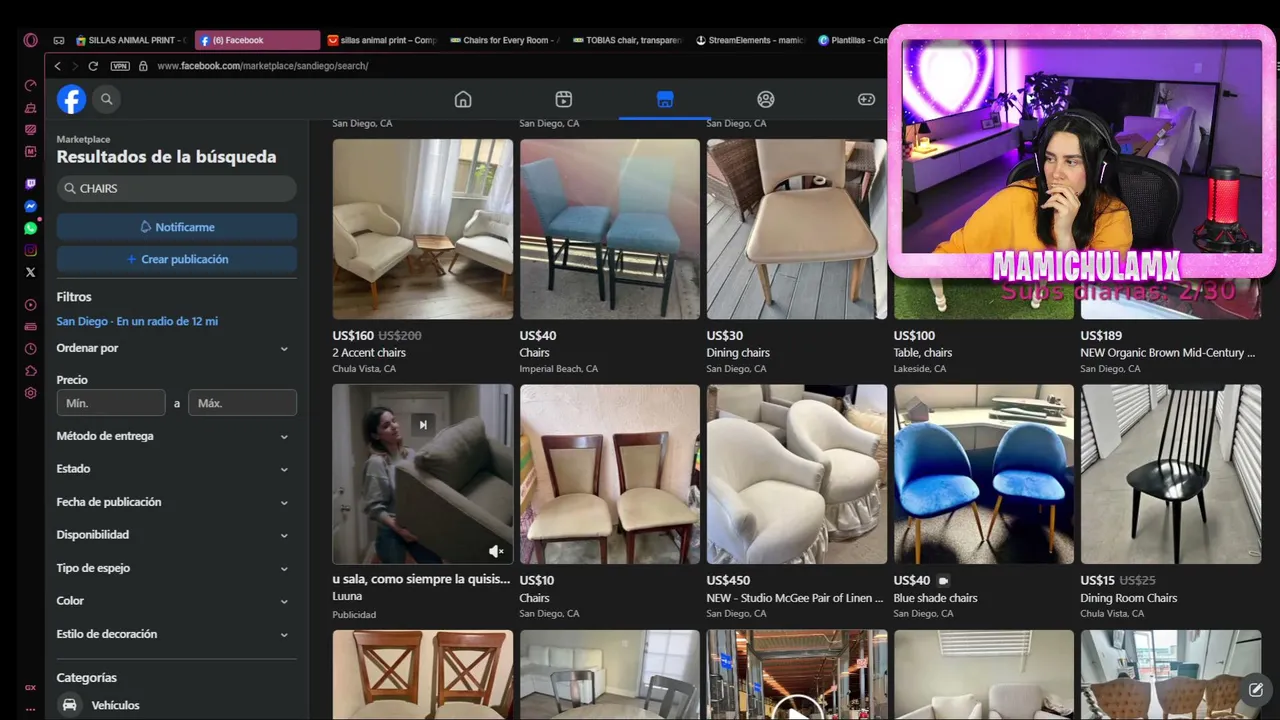Open the US$10 Chairs listing photo
Image resolution: width=1280 pixels, height=720 pixels.
click(610, 474)
